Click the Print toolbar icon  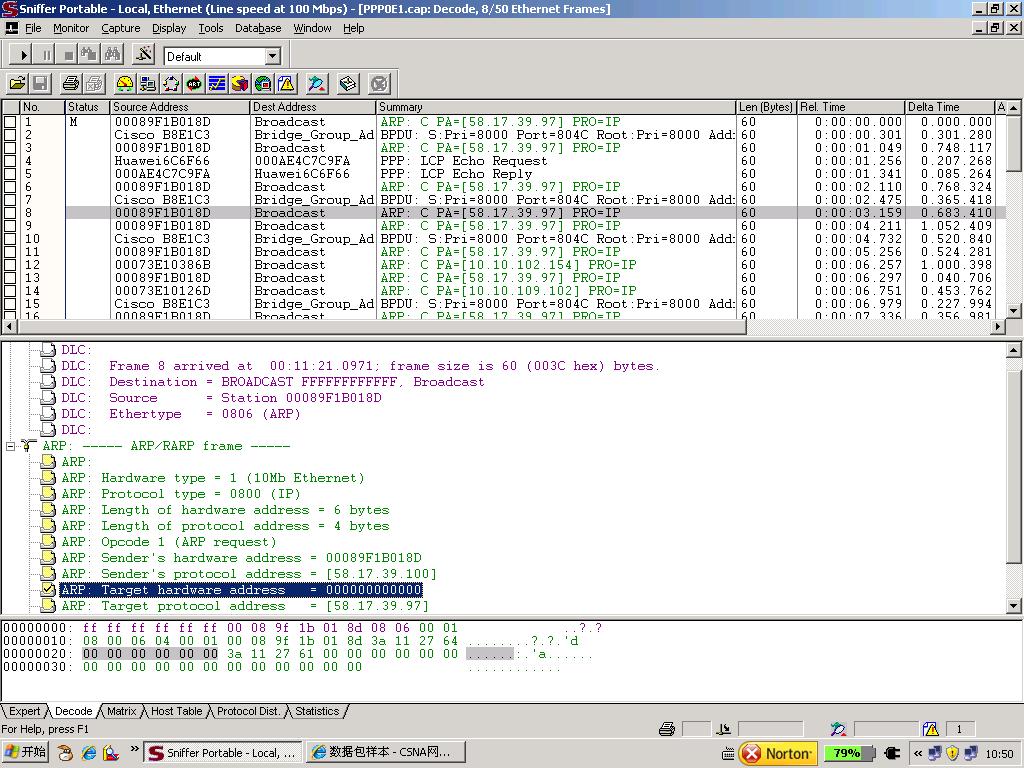tap(71, 83)
